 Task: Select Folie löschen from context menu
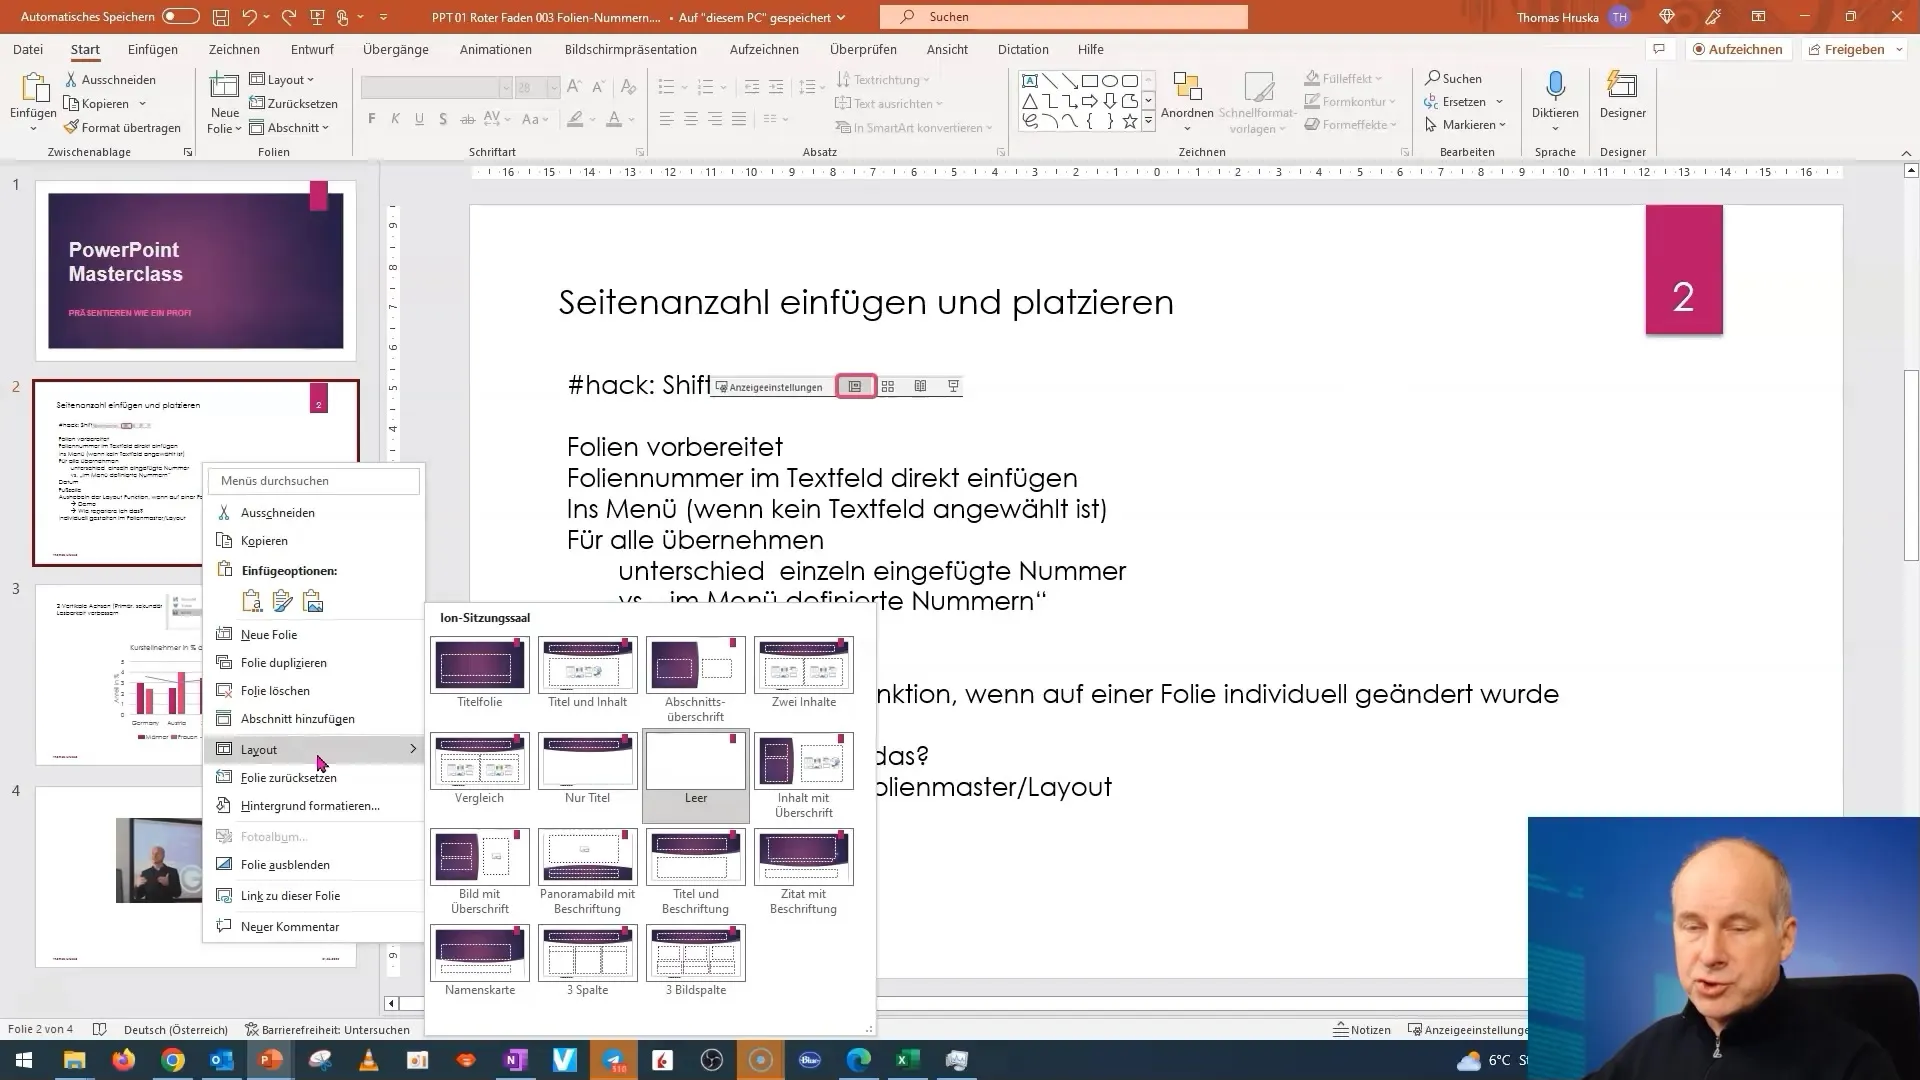[x=276, y=690]
